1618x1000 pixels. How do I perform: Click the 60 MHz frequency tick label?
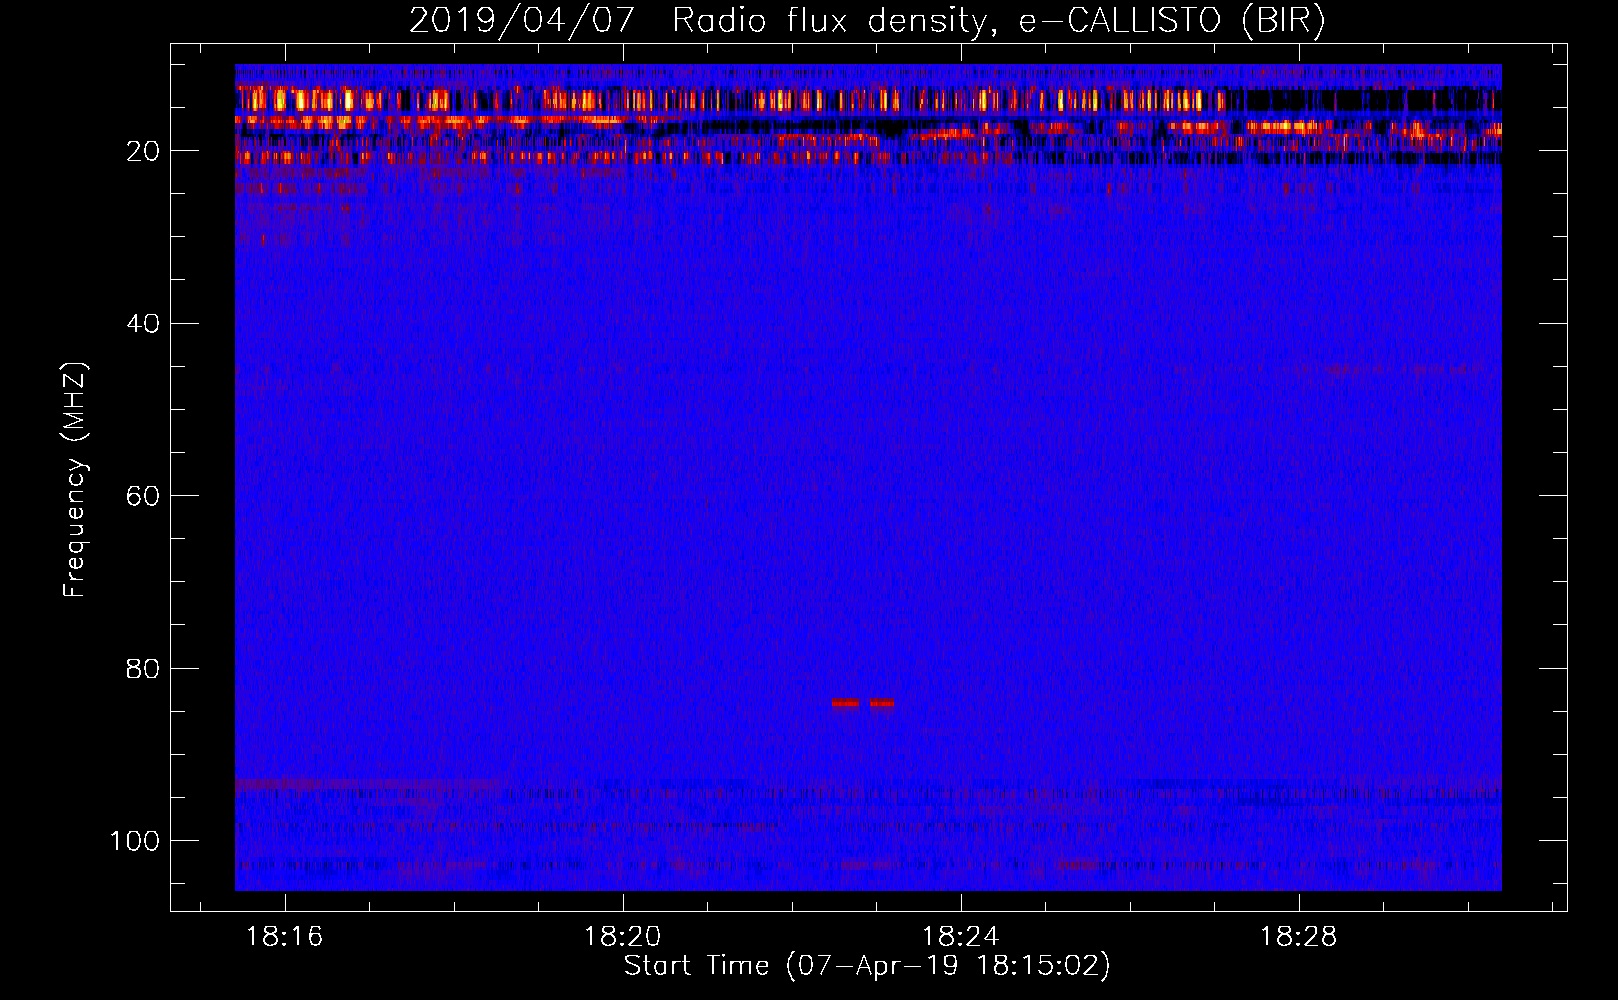[143, 496]
